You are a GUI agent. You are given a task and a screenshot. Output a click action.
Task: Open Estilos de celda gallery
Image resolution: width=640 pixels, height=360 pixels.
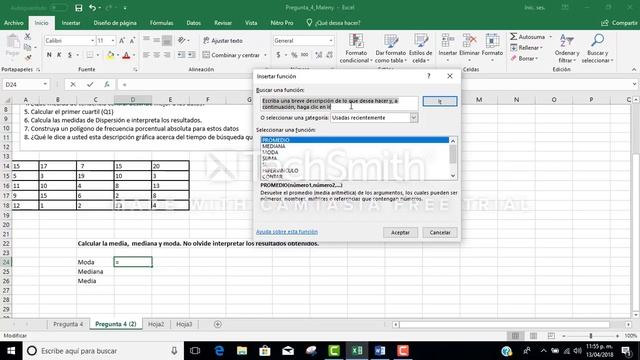coord(420,48)
